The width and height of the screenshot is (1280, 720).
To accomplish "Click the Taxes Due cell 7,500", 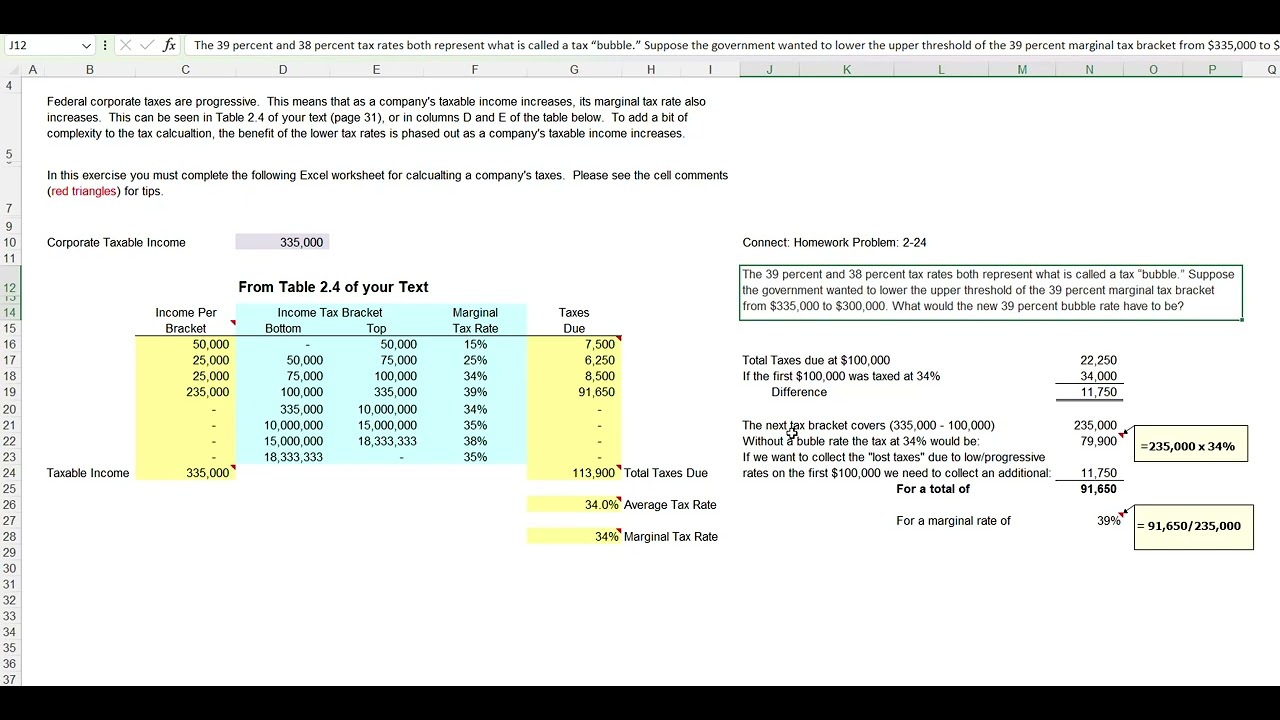I will [574, 344].
